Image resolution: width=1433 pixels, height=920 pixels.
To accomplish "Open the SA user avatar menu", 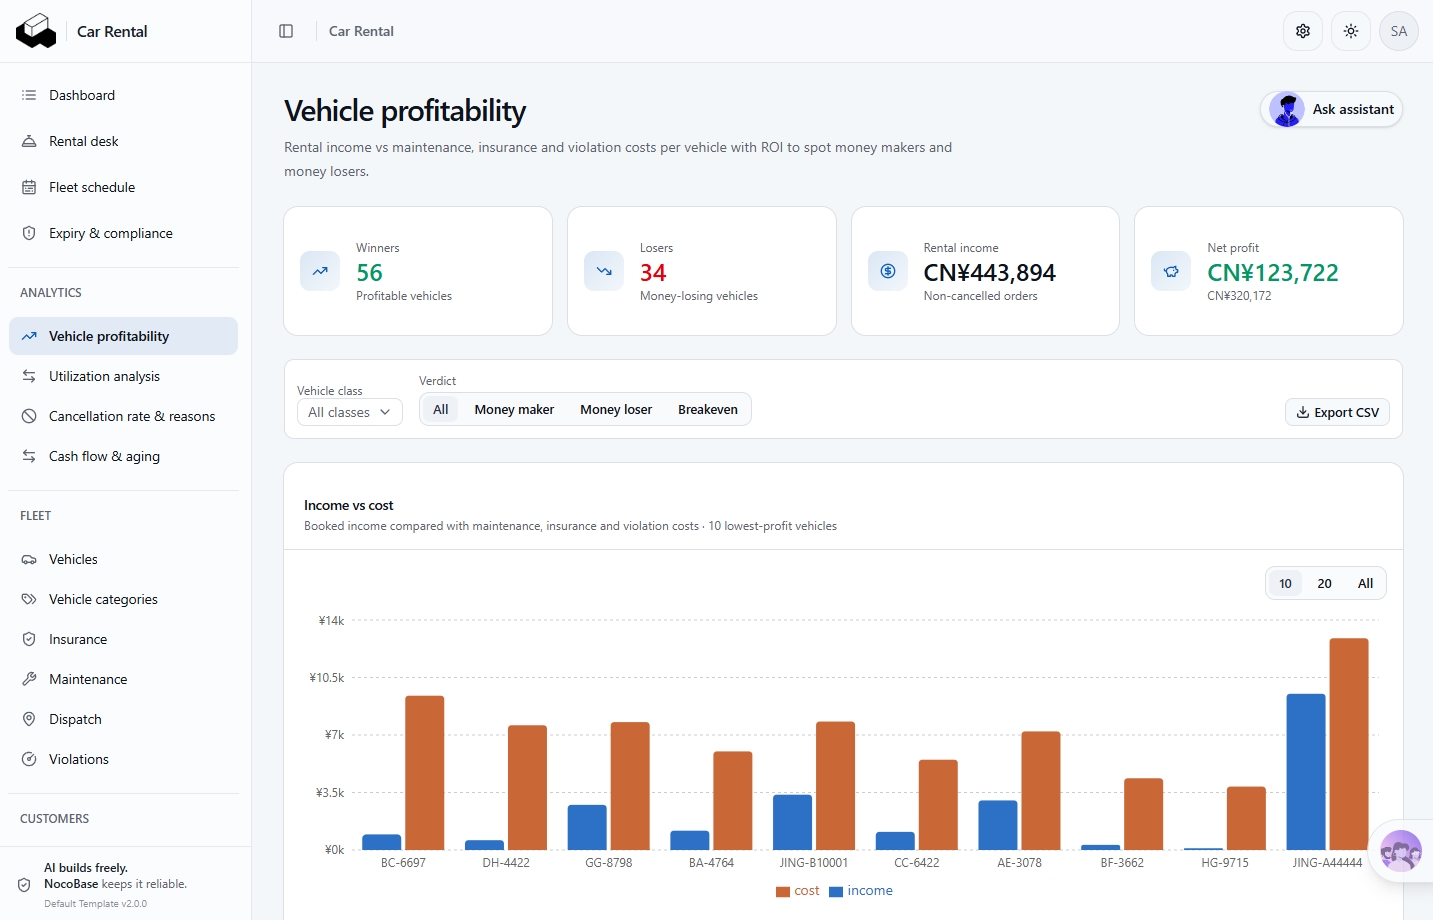I will tap(1399, 31).
